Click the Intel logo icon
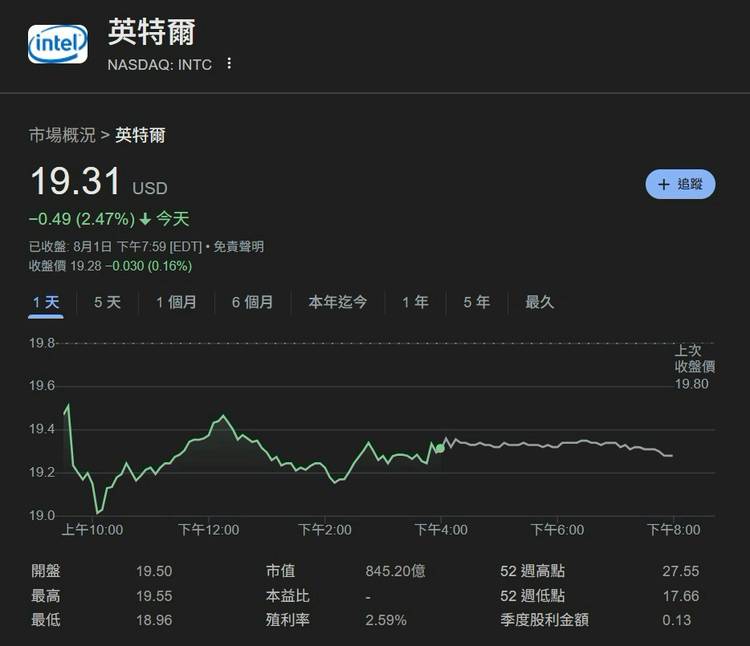The height and width of the screenshot is (646, 750). pyautogui.click(x=58, y=44)
